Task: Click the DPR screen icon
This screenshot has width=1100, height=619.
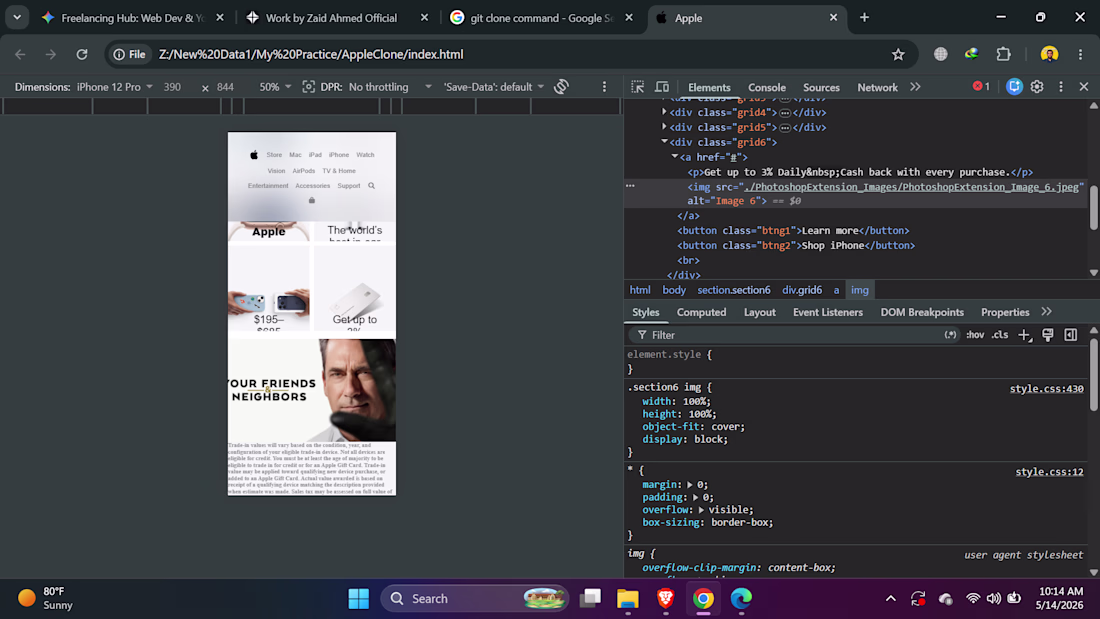Action: coord(308,86)
